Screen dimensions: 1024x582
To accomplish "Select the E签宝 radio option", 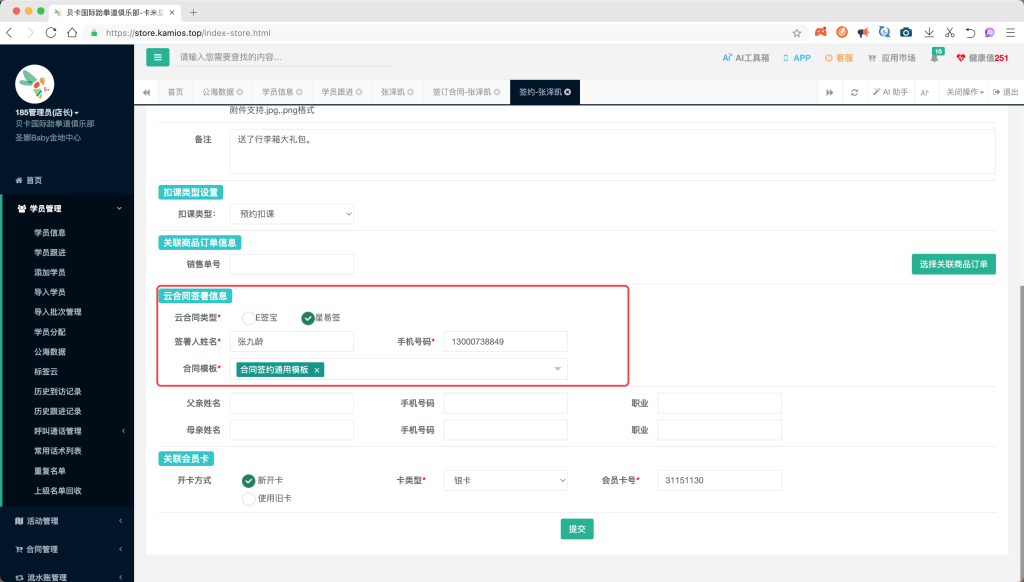I will click(x=248, y=318).
